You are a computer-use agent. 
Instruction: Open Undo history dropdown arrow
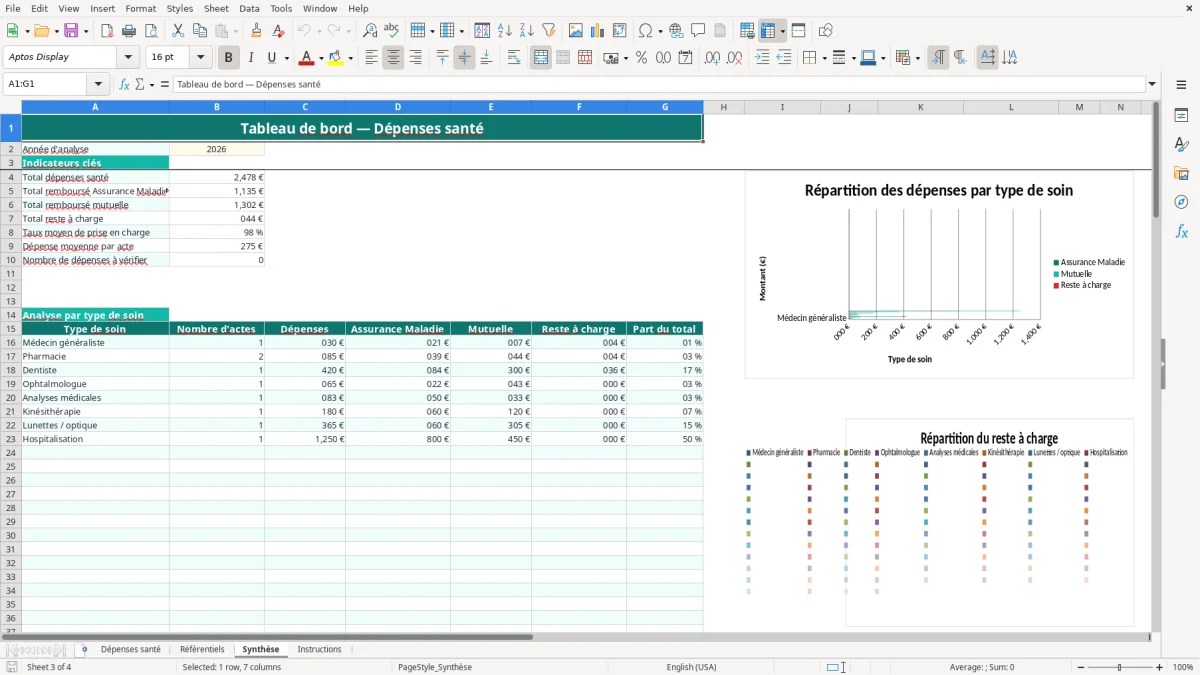(x=319, y=31)
